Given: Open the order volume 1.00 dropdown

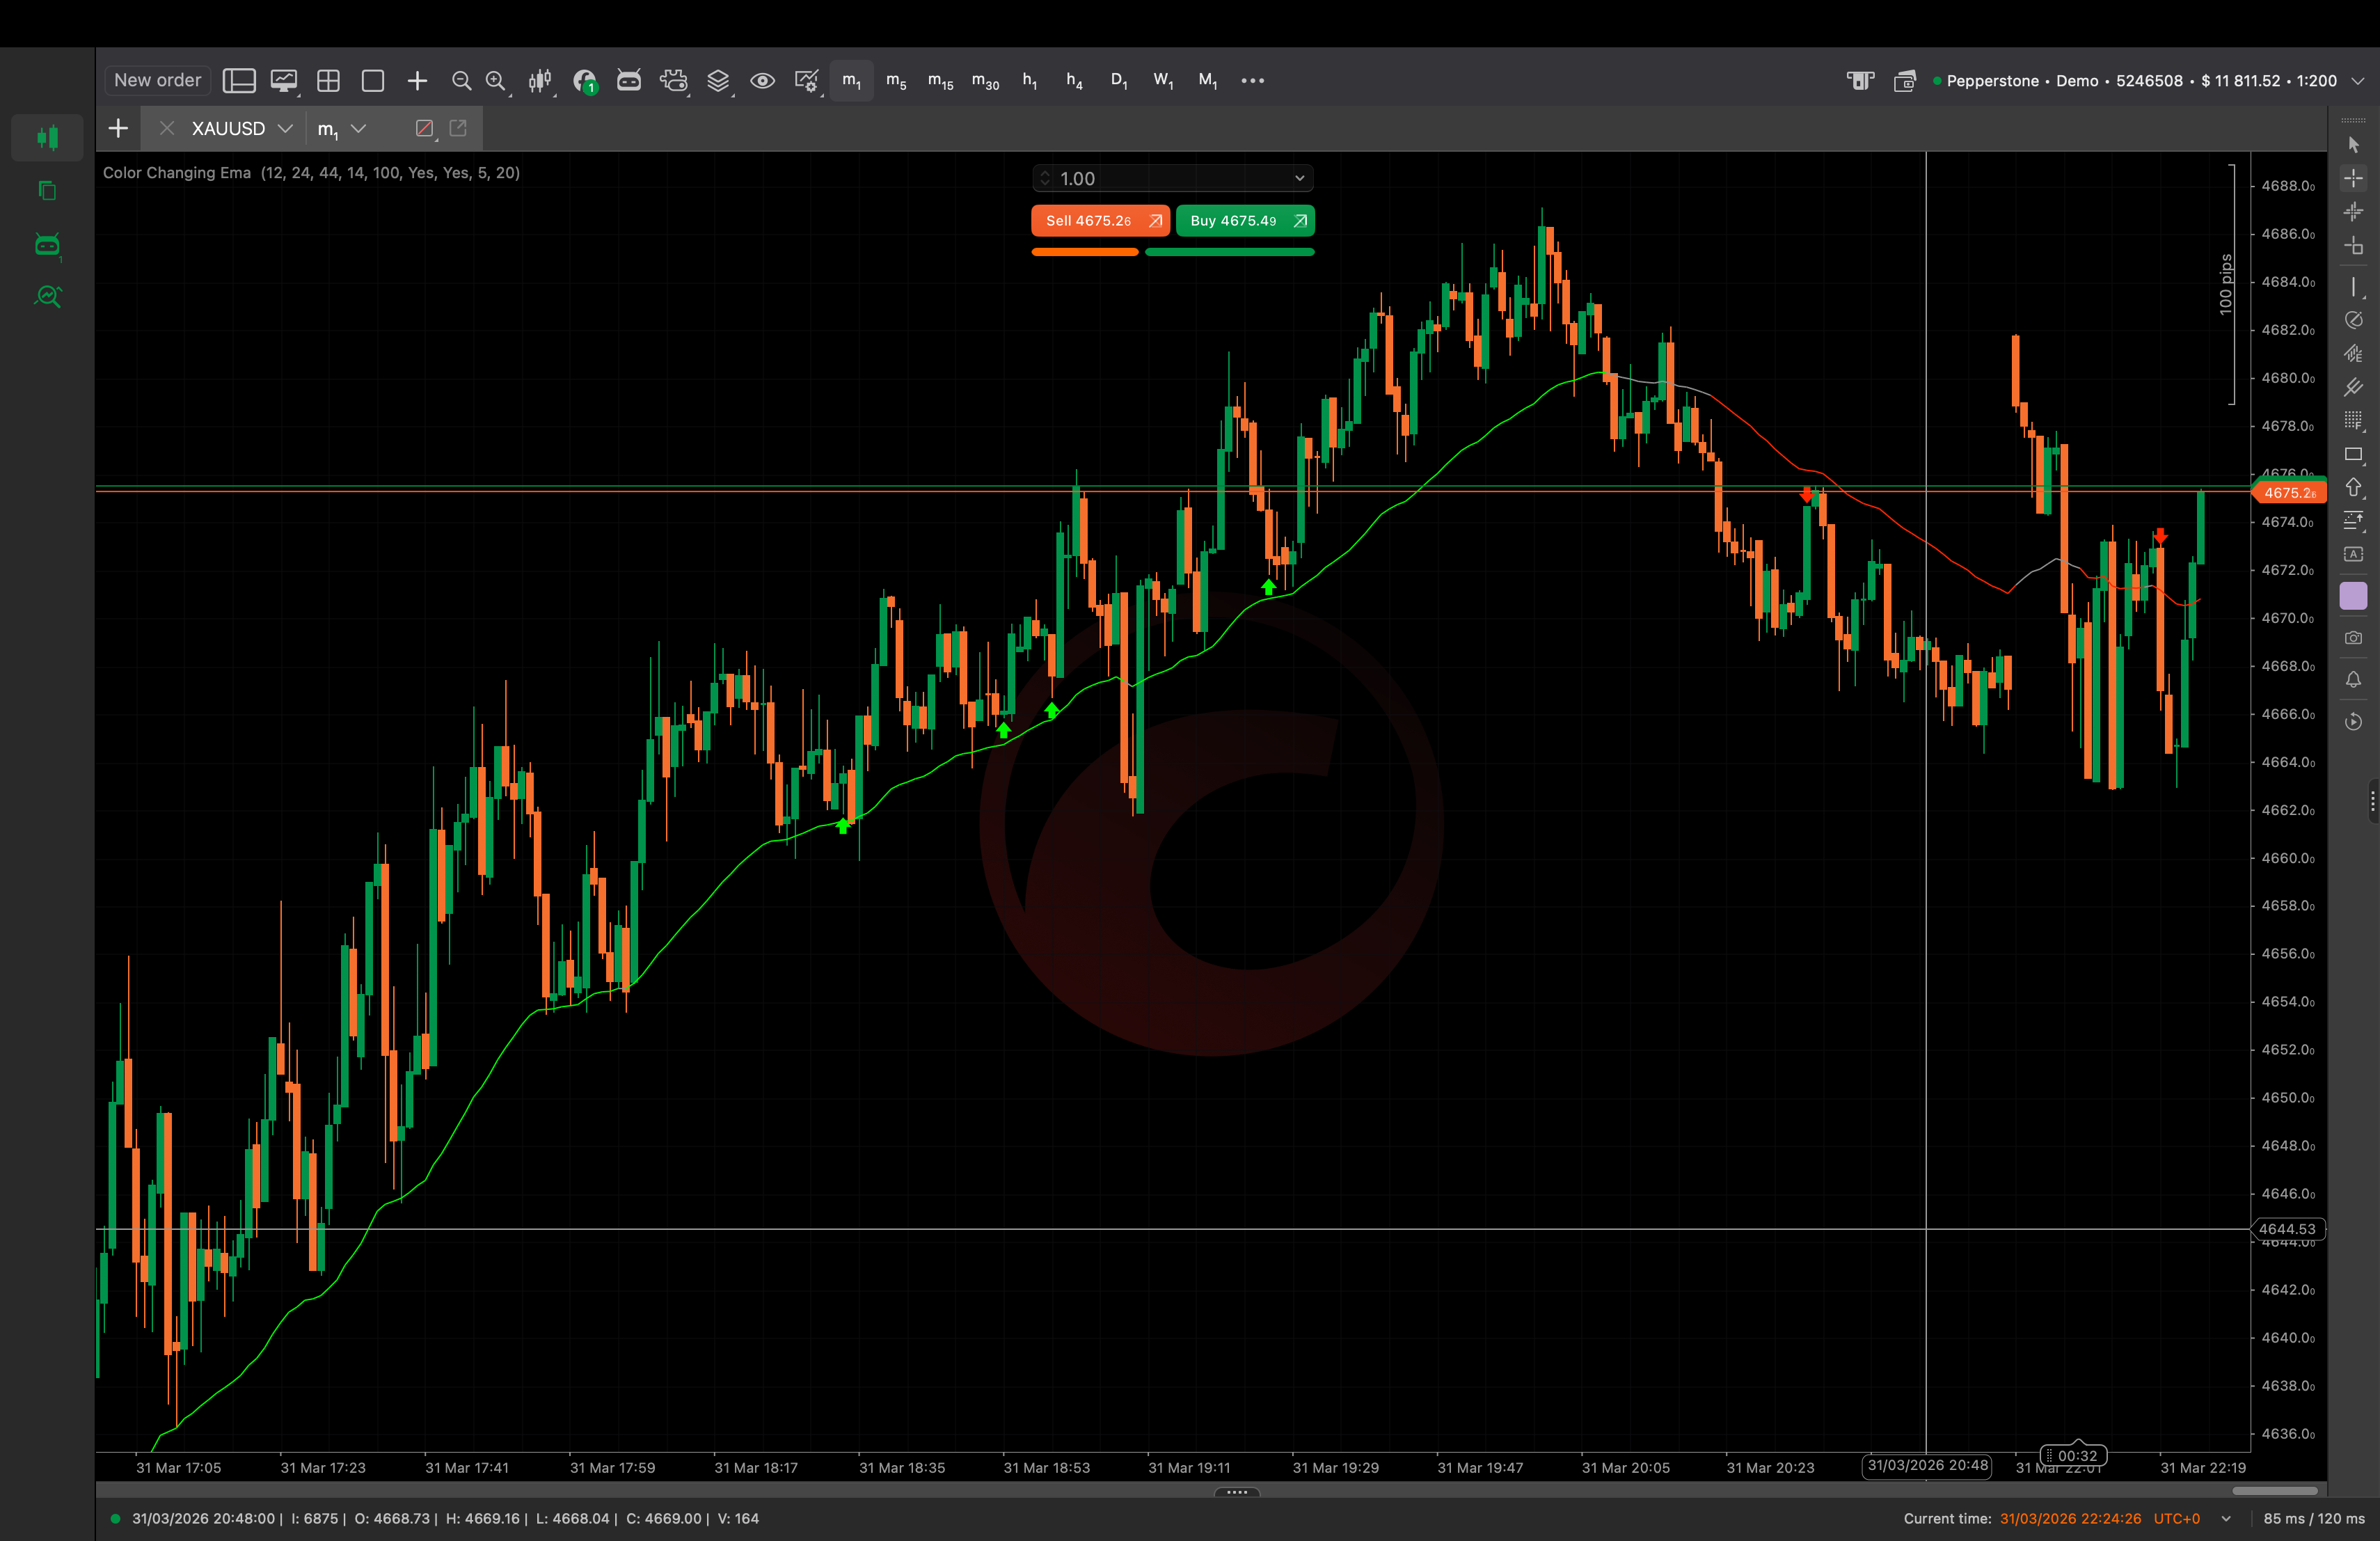Looking at the screenshot, I should (1299, 178).
